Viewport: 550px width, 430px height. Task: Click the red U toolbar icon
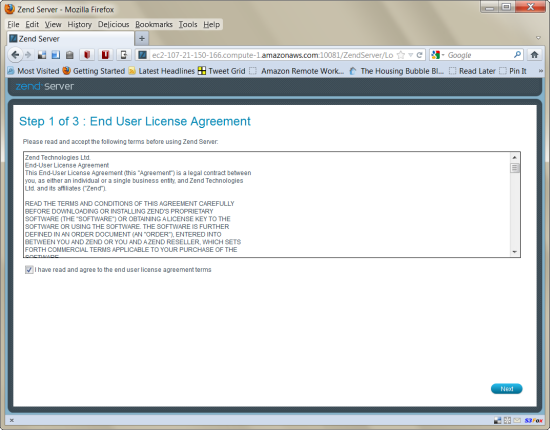105,55
